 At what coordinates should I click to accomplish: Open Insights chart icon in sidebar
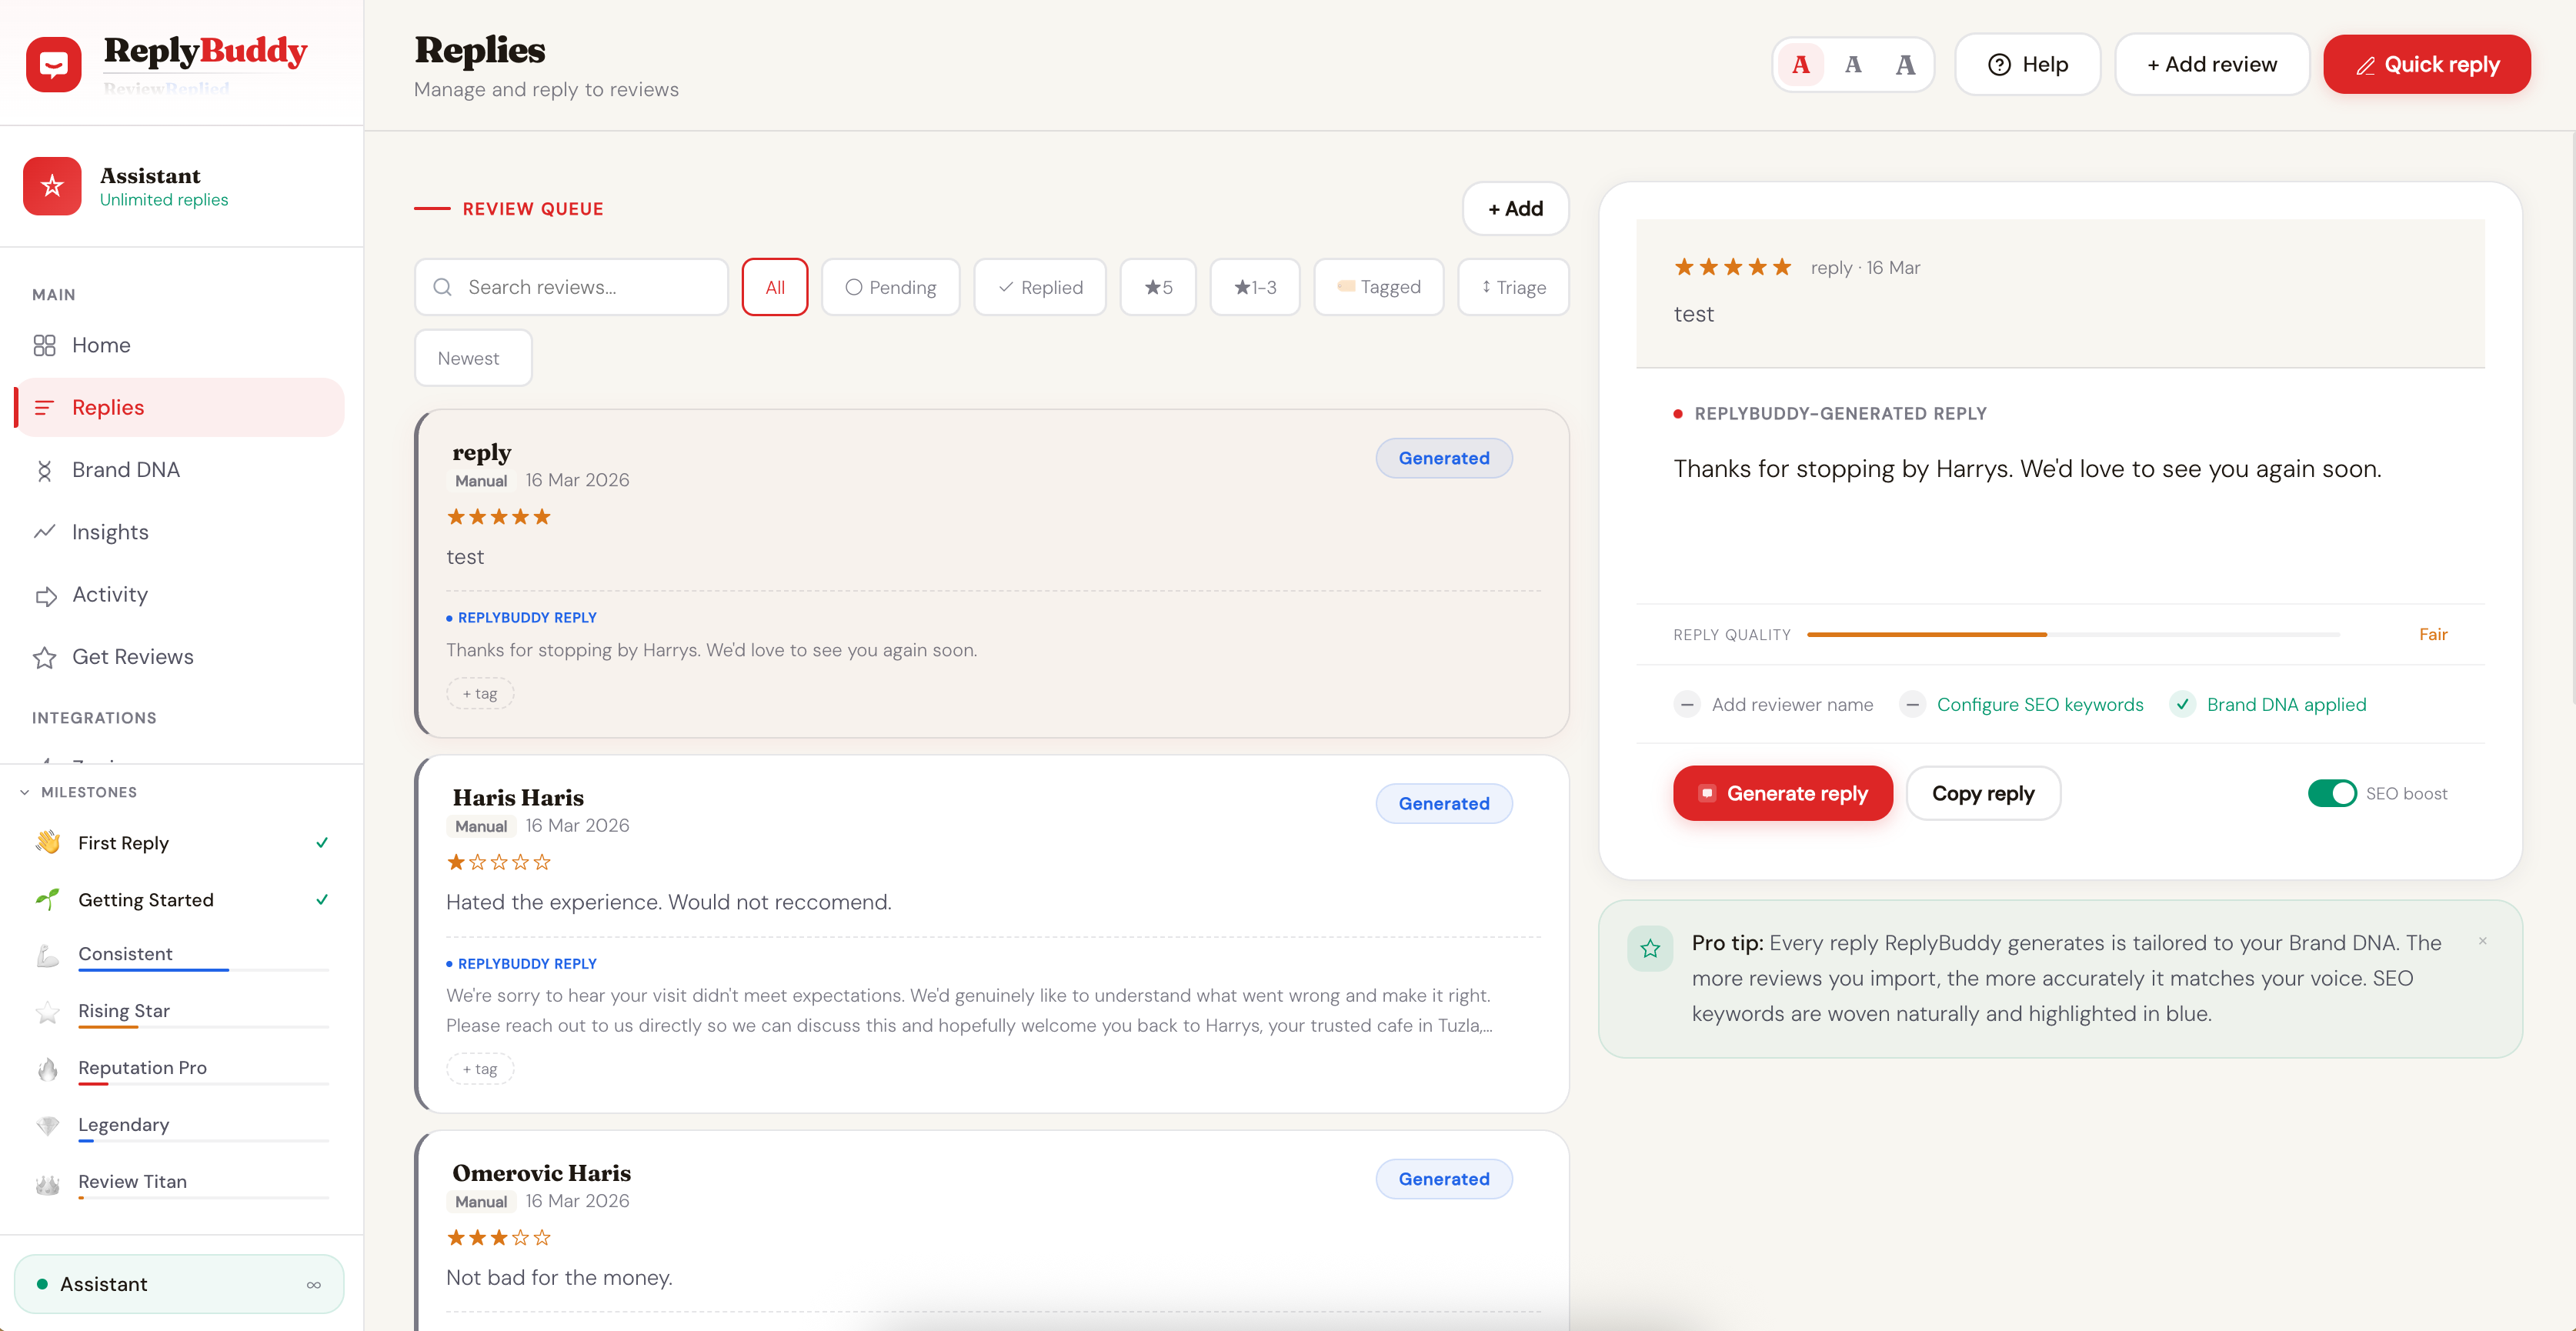pyautogui.click(x=44, y=532)
